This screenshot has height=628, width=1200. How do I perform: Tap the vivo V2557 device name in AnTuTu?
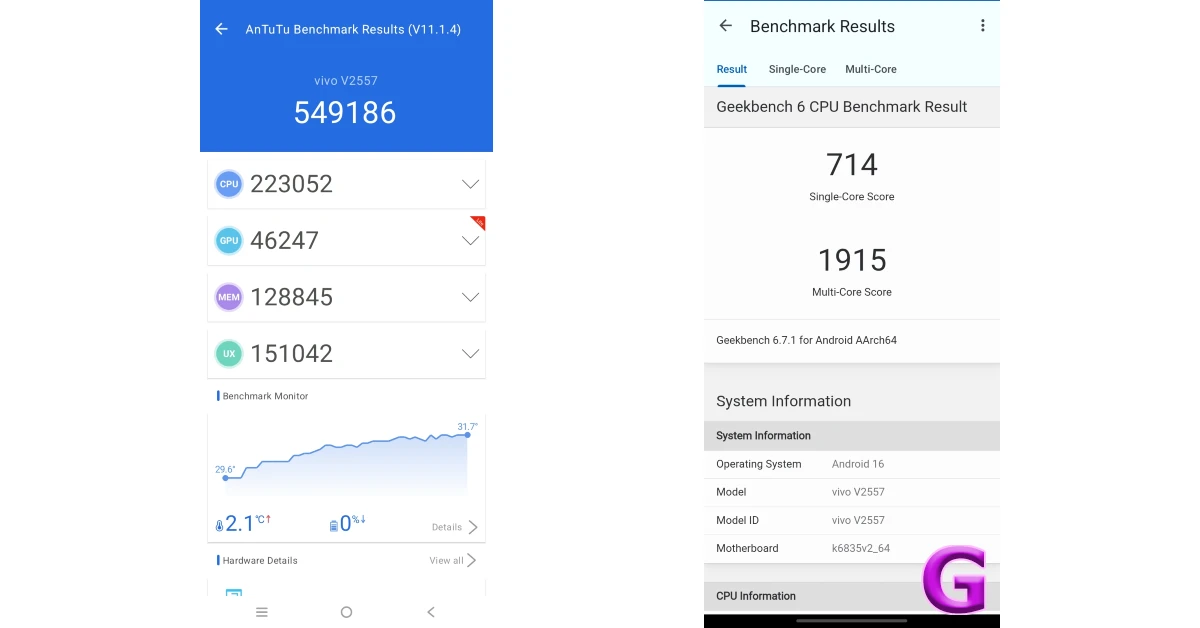[346, 81]
